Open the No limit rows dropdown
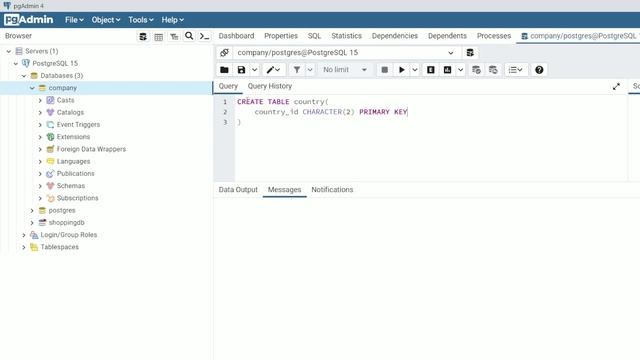The height and width of the screenshot is (360, 640). pos(345,70)
